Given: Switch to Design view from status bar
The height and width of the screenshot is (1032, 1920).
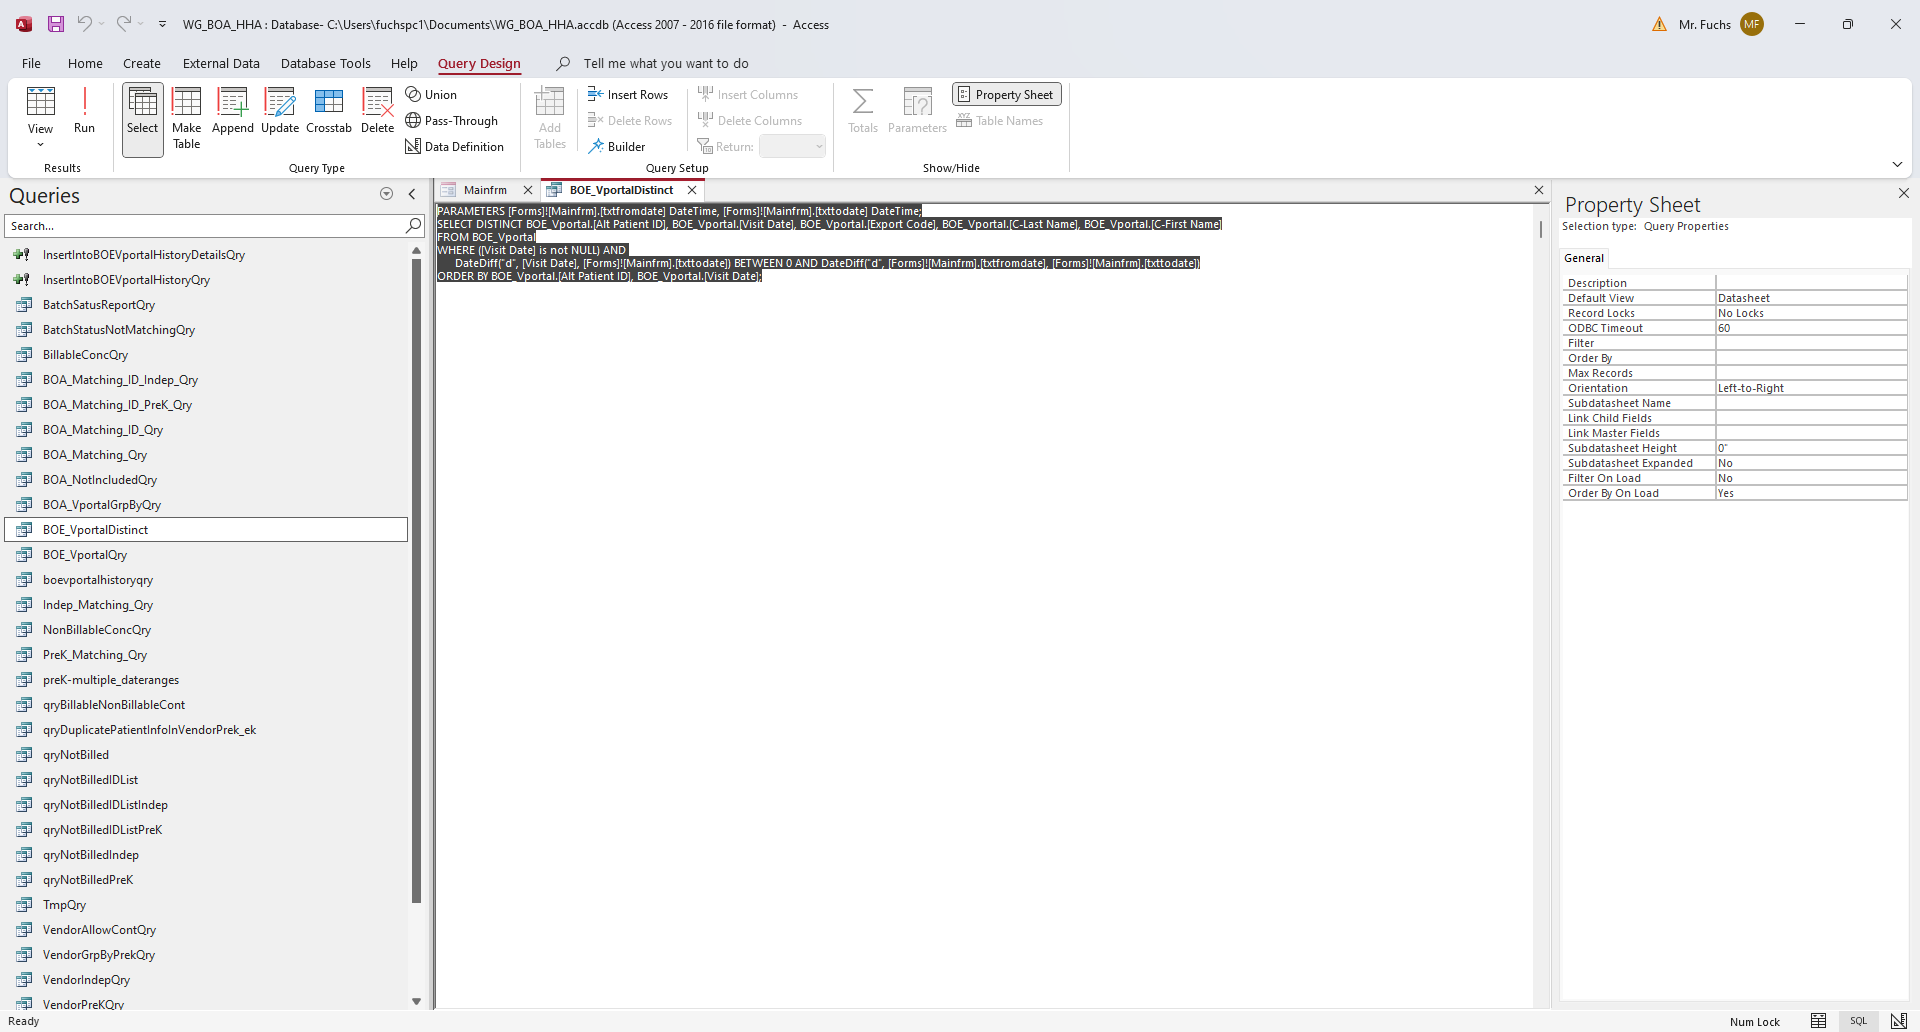Looking at the screenshot, I should pos(1898,1021).
